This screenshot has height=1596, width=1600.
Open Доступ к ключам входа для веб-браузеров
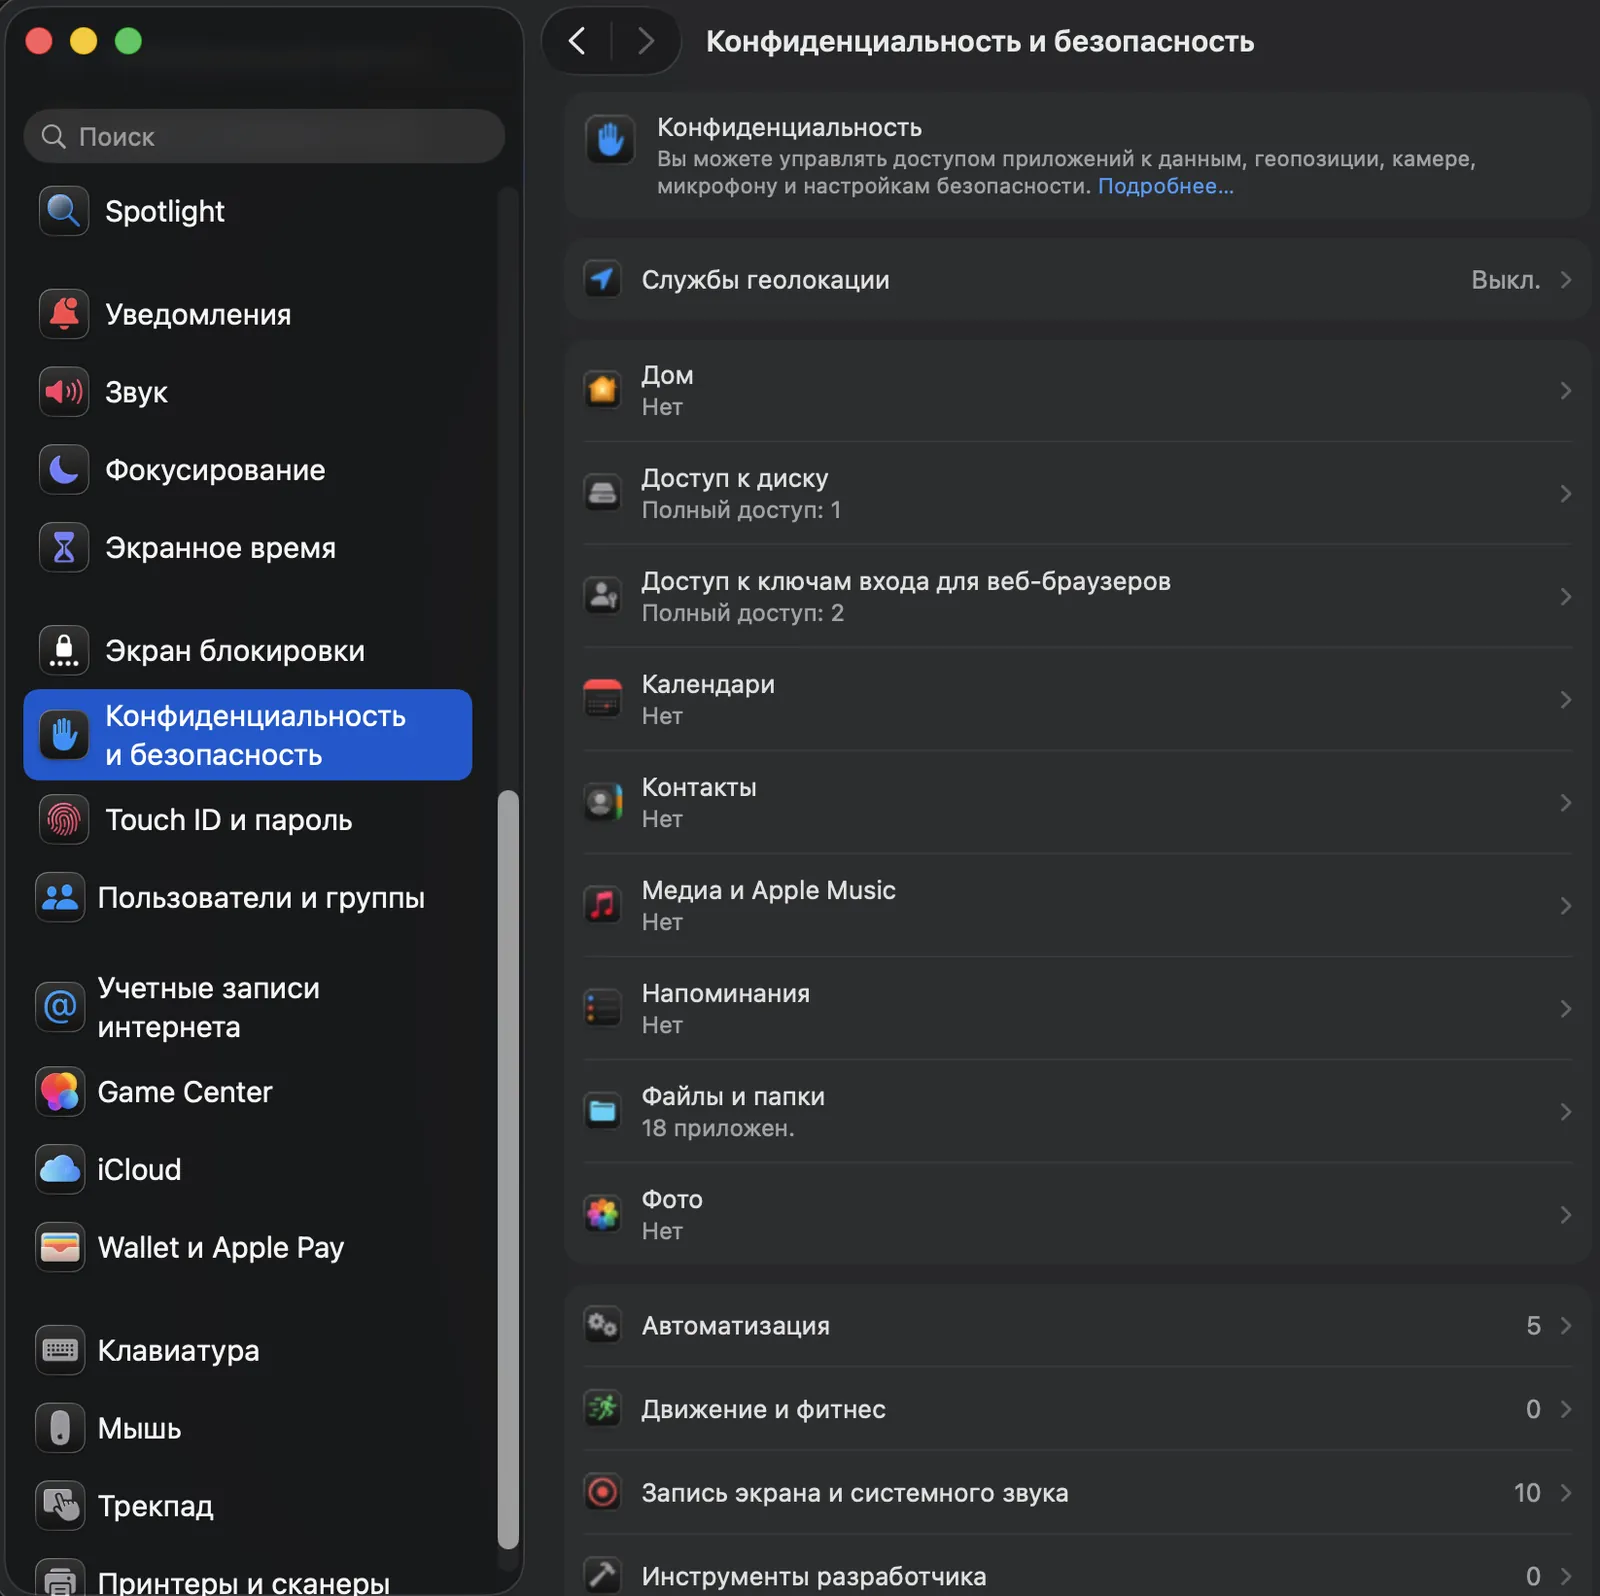[x=1077, y=597]
